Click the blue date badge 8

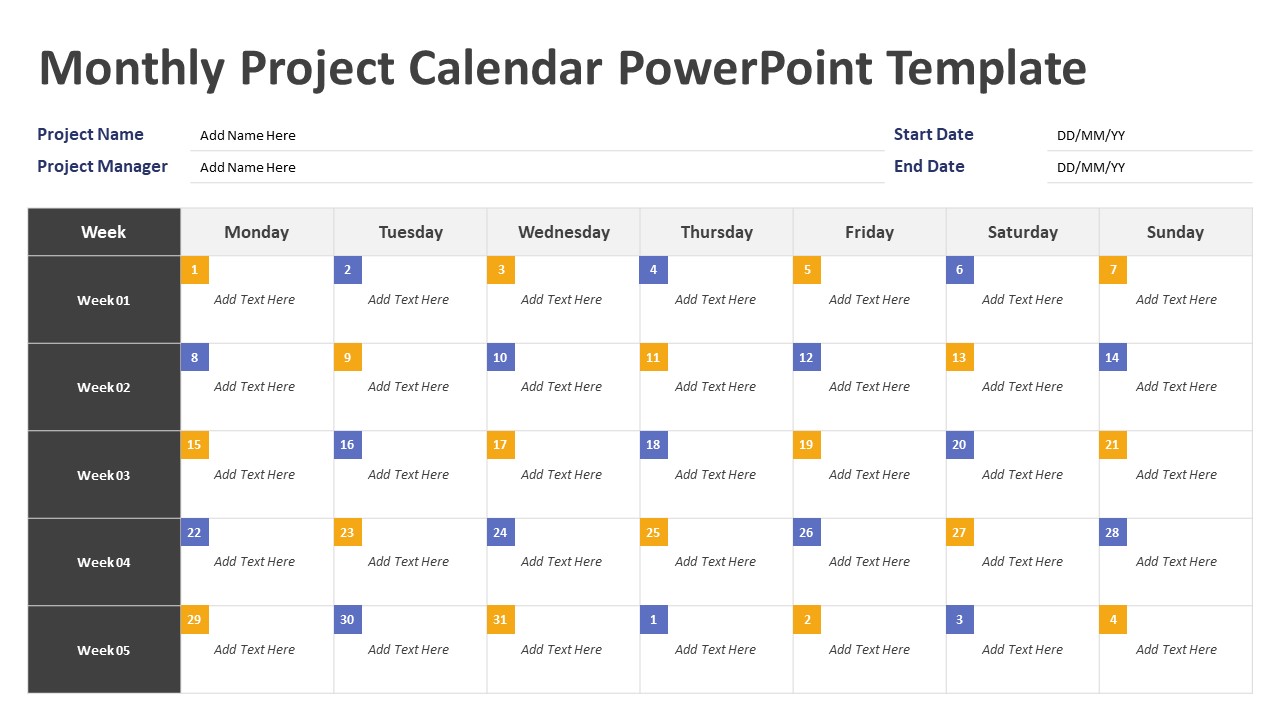[x=194, y=358]
